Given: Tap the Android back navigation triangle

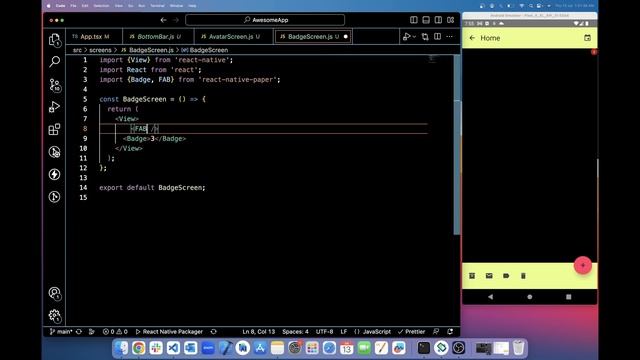Looking at the screenshot, I should pyautogui.click(x=491, y=297).
